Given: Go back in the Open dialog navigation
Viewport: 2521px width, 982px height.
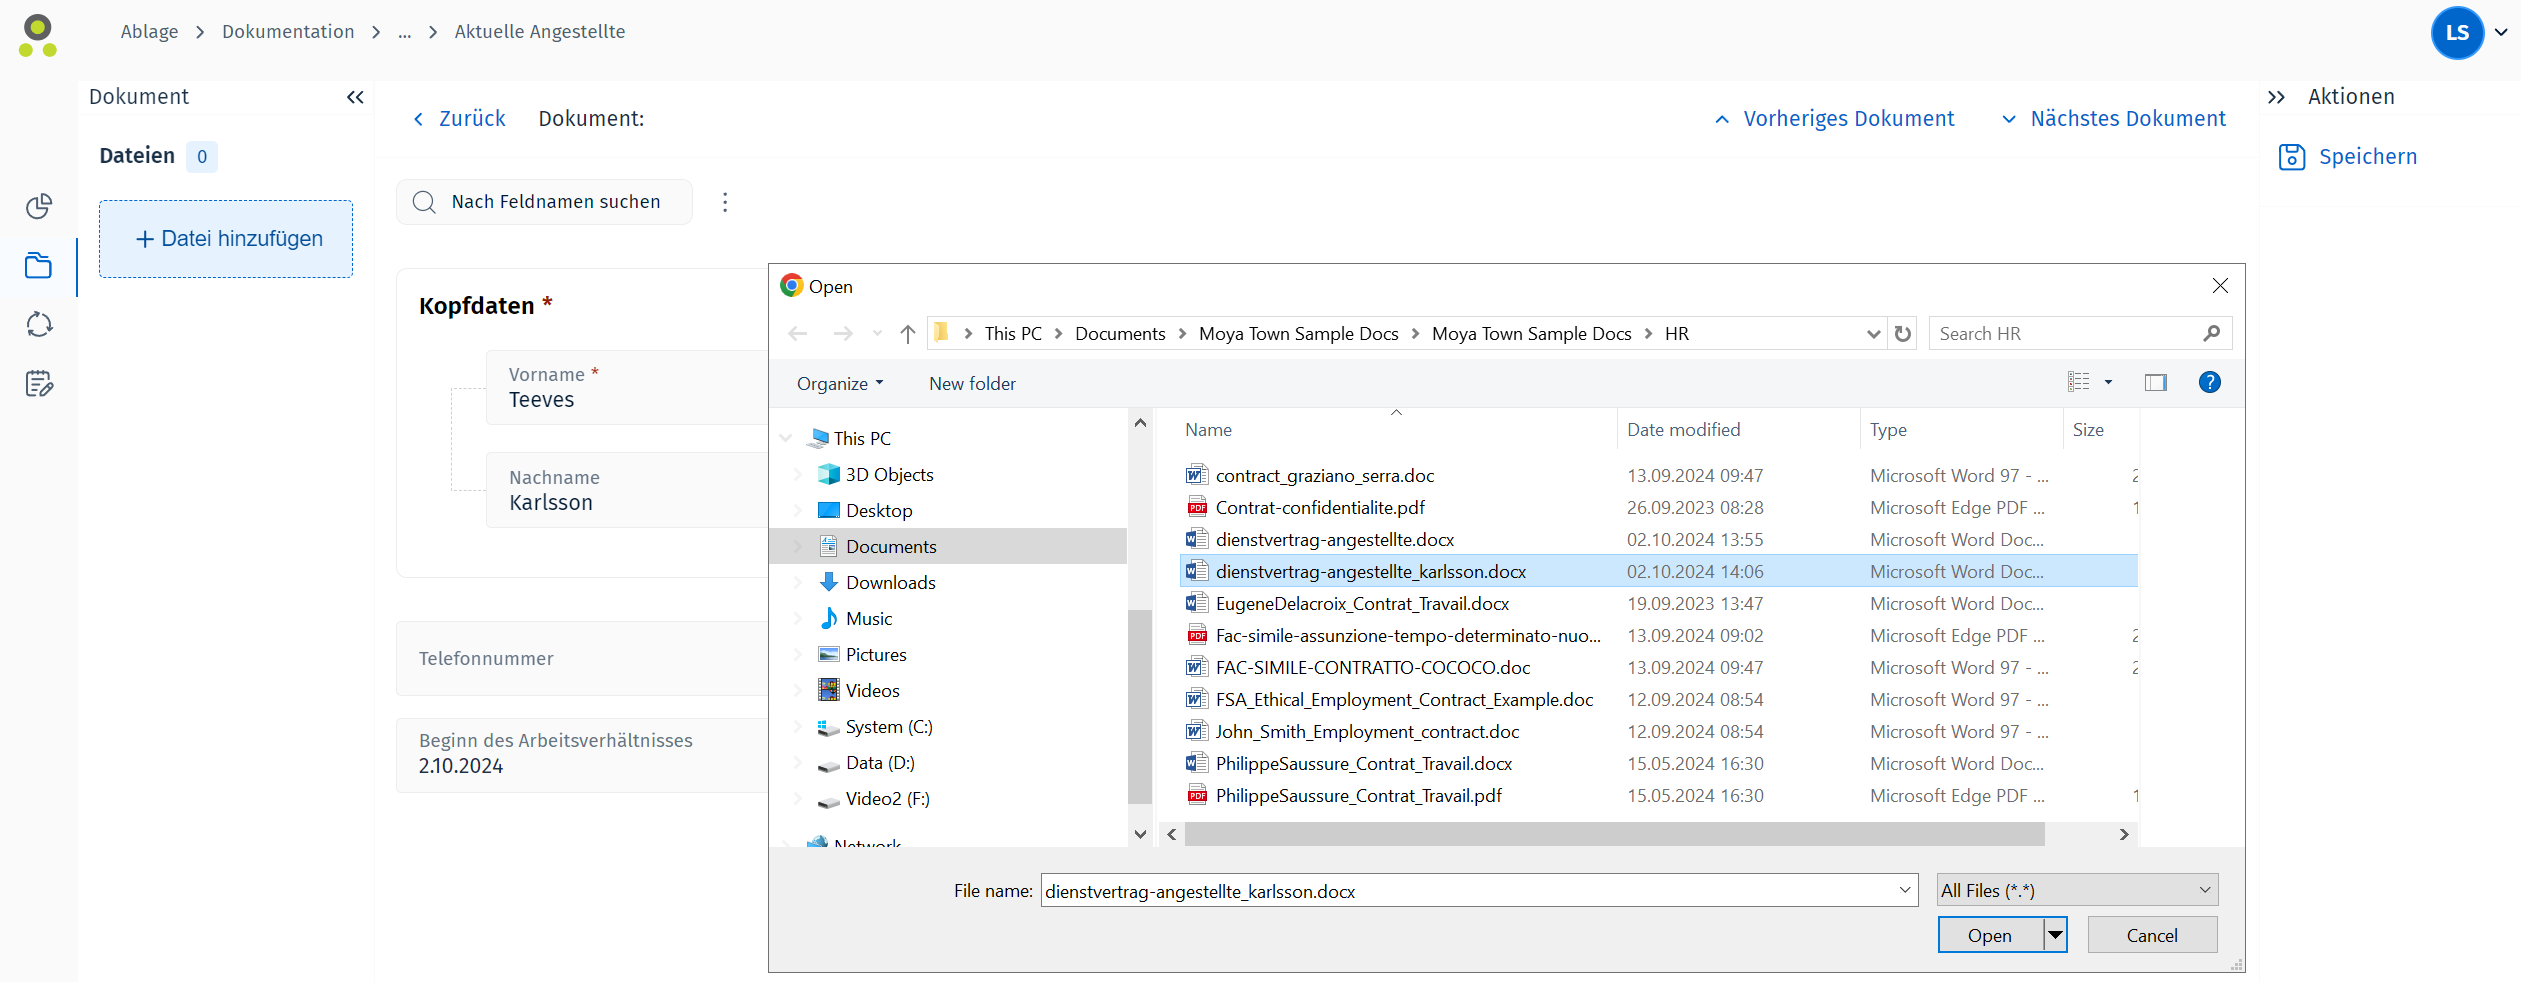Looking at the screenshot, I should tap(797, 334).
